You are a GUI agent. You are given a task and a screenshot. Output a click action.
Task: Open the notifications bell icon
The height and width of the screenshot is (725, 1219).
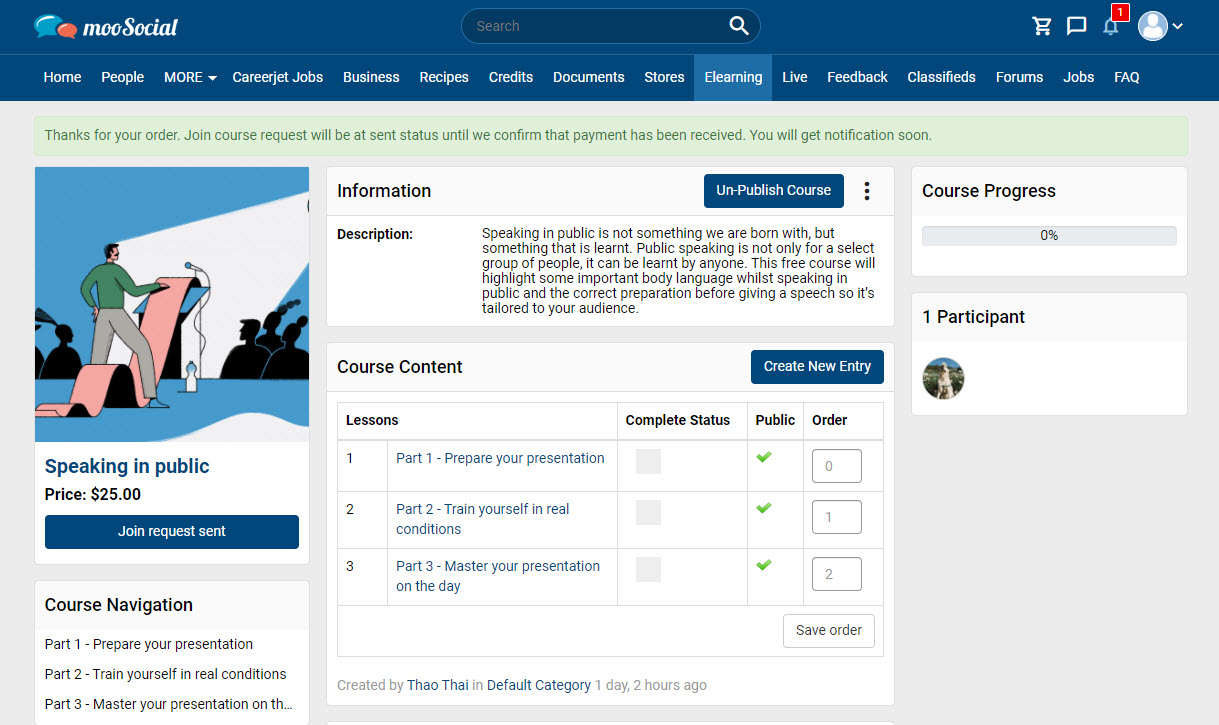coord(1110,27)
